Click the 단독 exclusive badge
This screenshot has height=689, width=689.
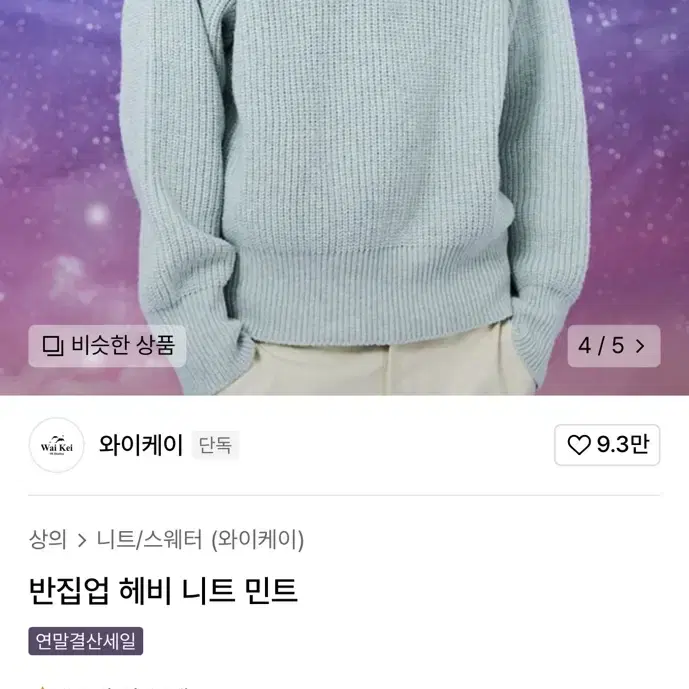coord(215,445)
